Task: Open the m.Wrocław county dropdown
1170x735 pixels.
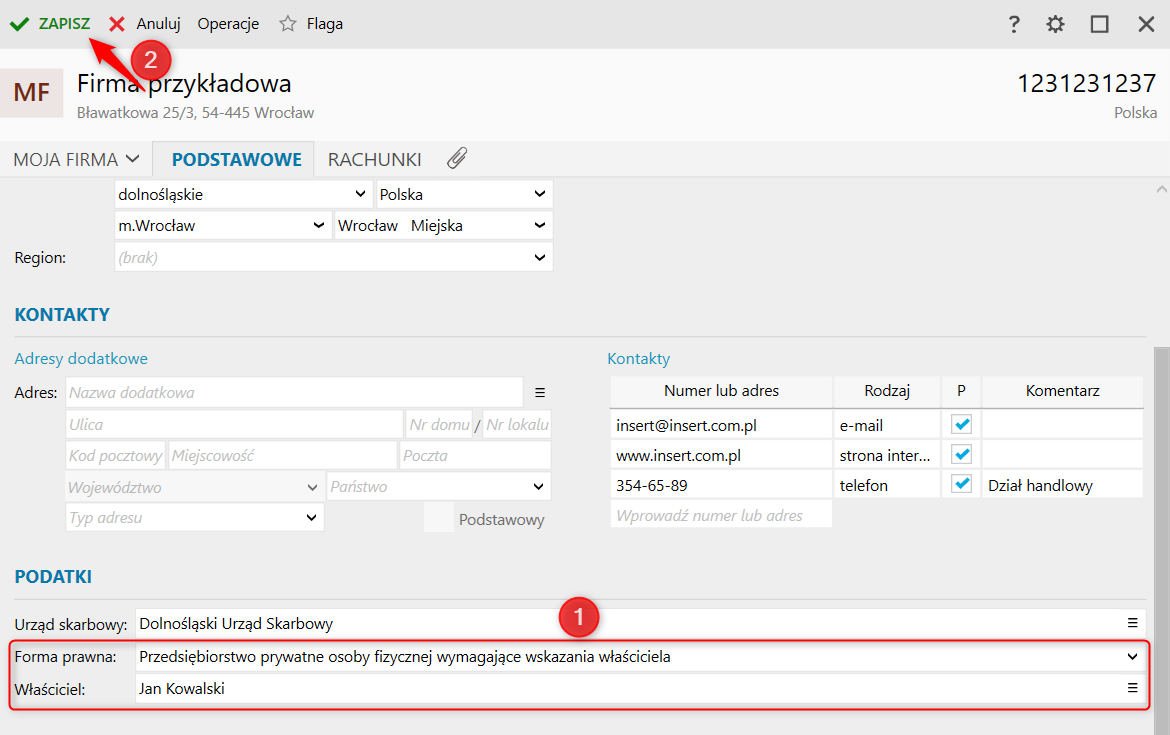Action: point(223,225)
